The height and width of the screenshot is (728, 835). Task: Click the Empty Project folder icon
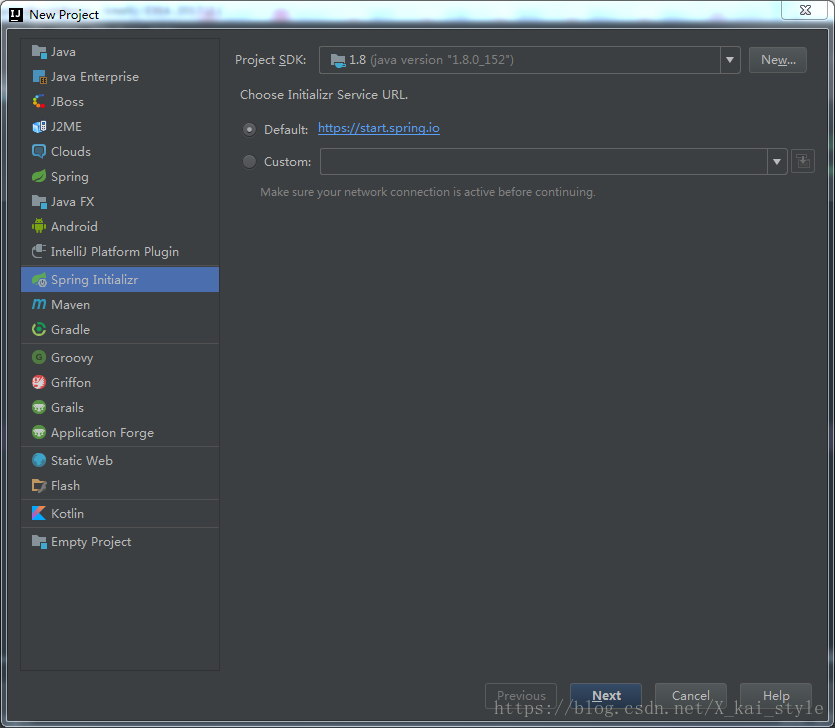click(x=39, y=542)
